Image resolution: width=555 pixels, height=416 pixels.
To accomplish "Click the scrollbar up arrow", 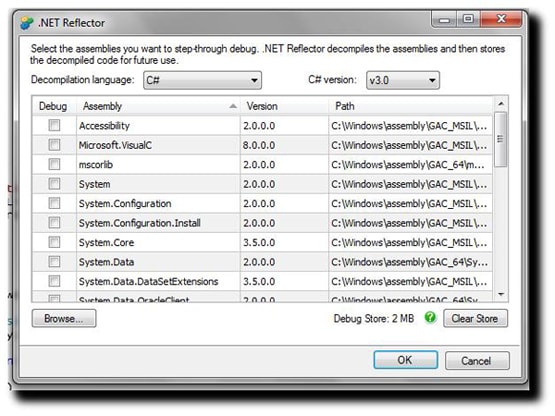I will [501, 104].
